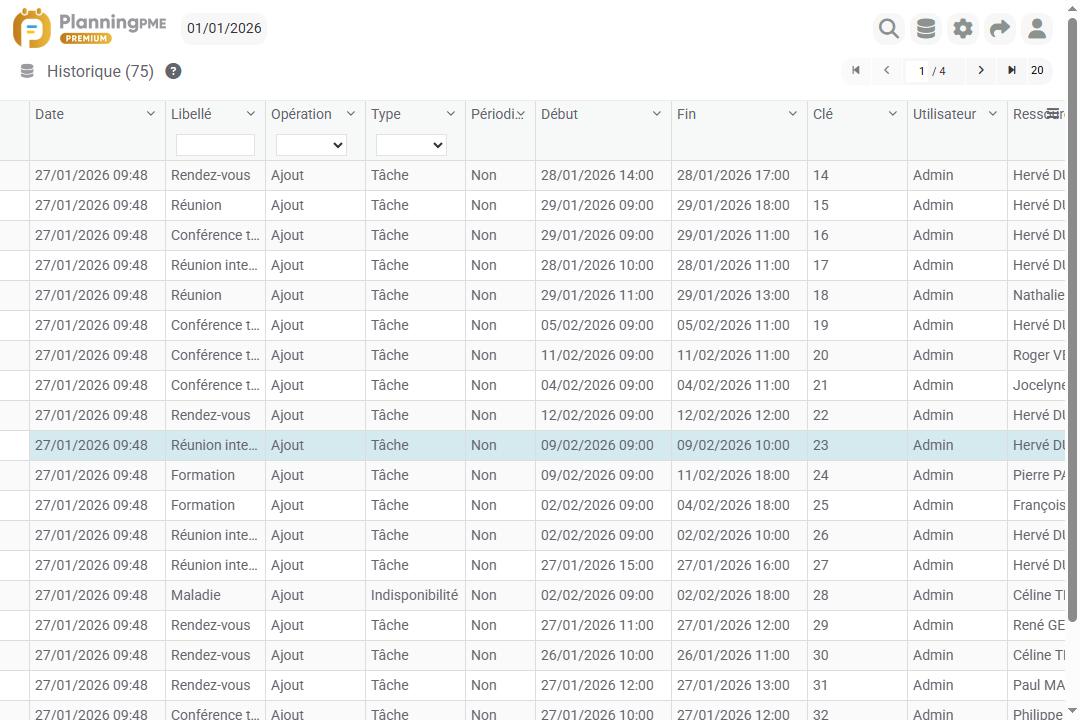Sort by the Utilisateur column header
The height and width of the screenshot is (720, 1080).
pyautogui.click(x=944, y=114)
